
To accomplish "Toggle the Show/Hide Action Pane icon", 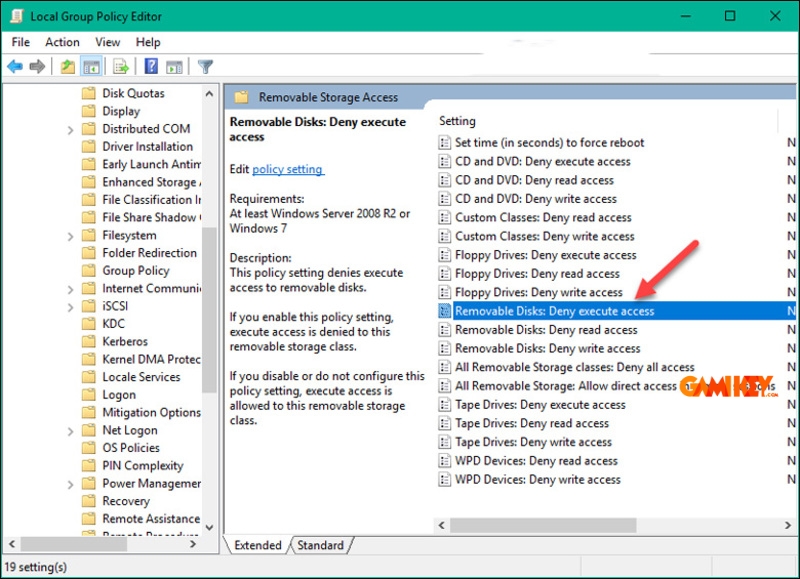I will coord(174,66).
